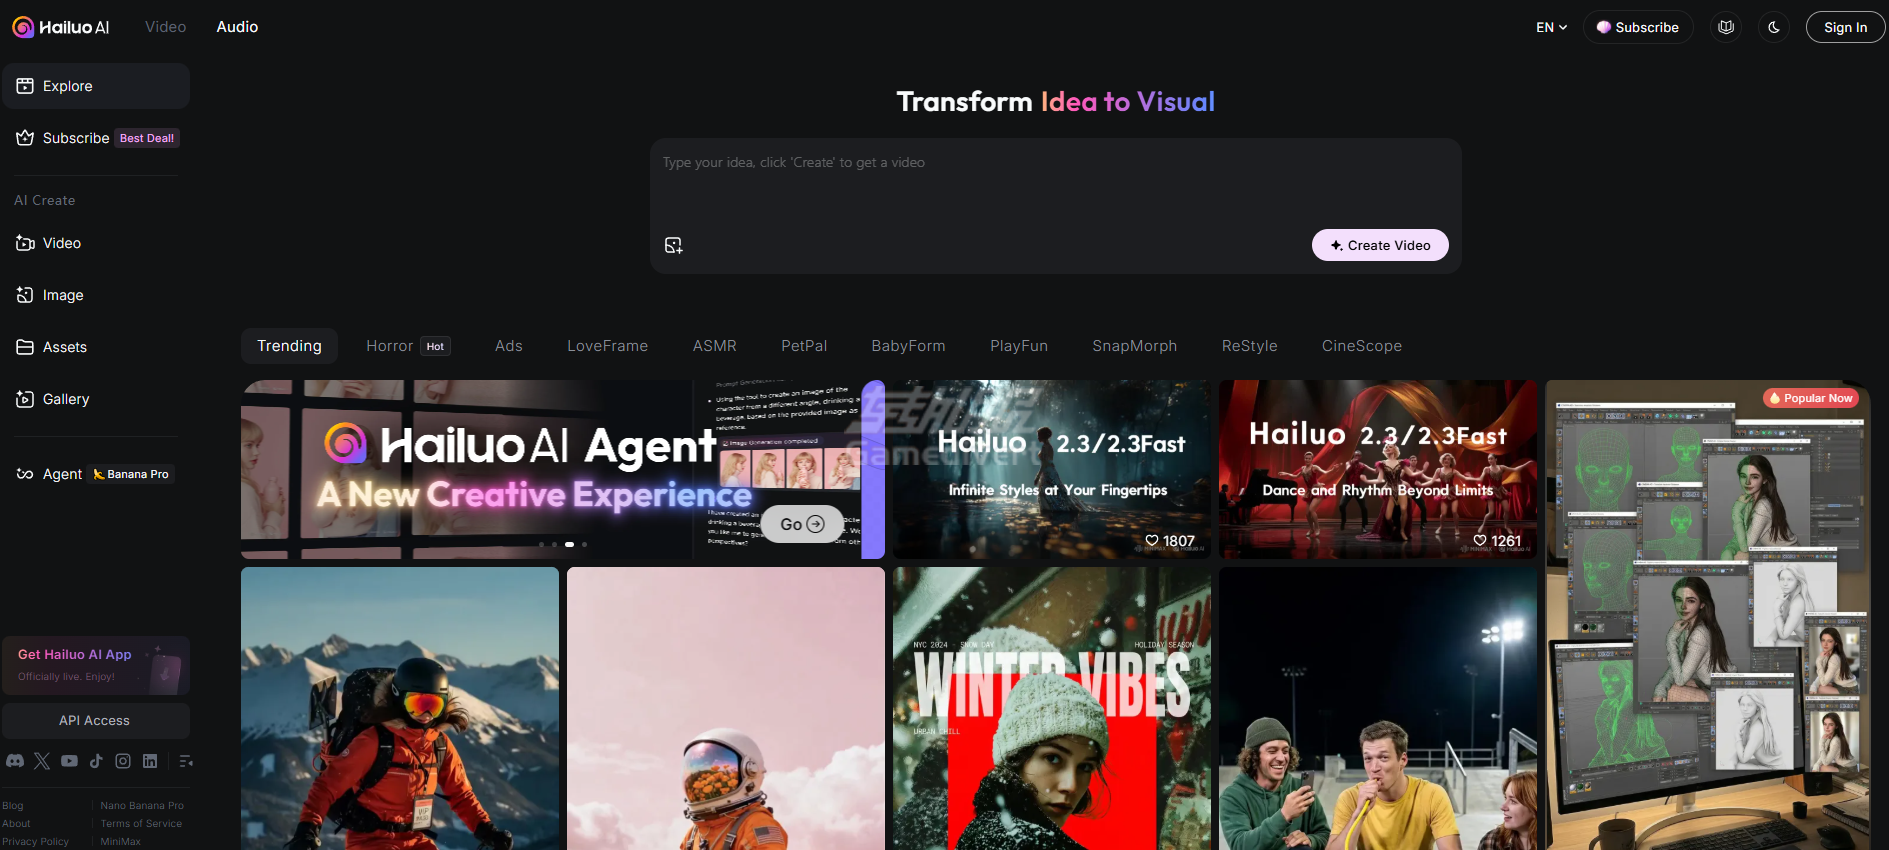The image size is (1889, 850).
Task: Click the TikTok icon
Action: click(96, 761)
